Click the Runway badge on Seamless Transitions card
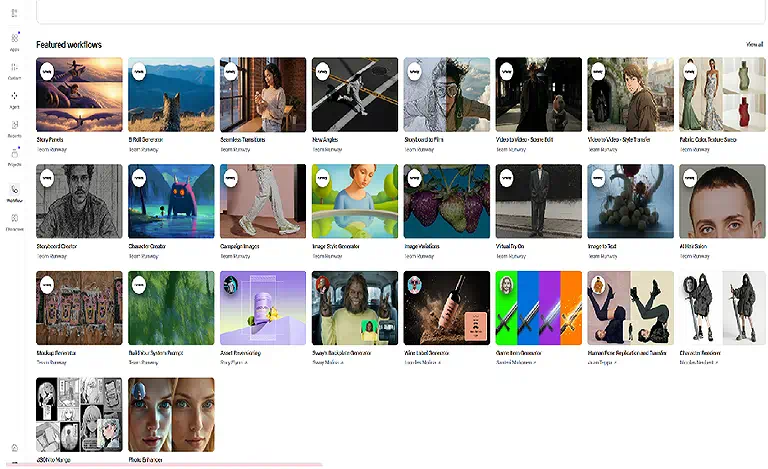Image resolution: width=768 pixels, height=469 pixels. (231, 71)
